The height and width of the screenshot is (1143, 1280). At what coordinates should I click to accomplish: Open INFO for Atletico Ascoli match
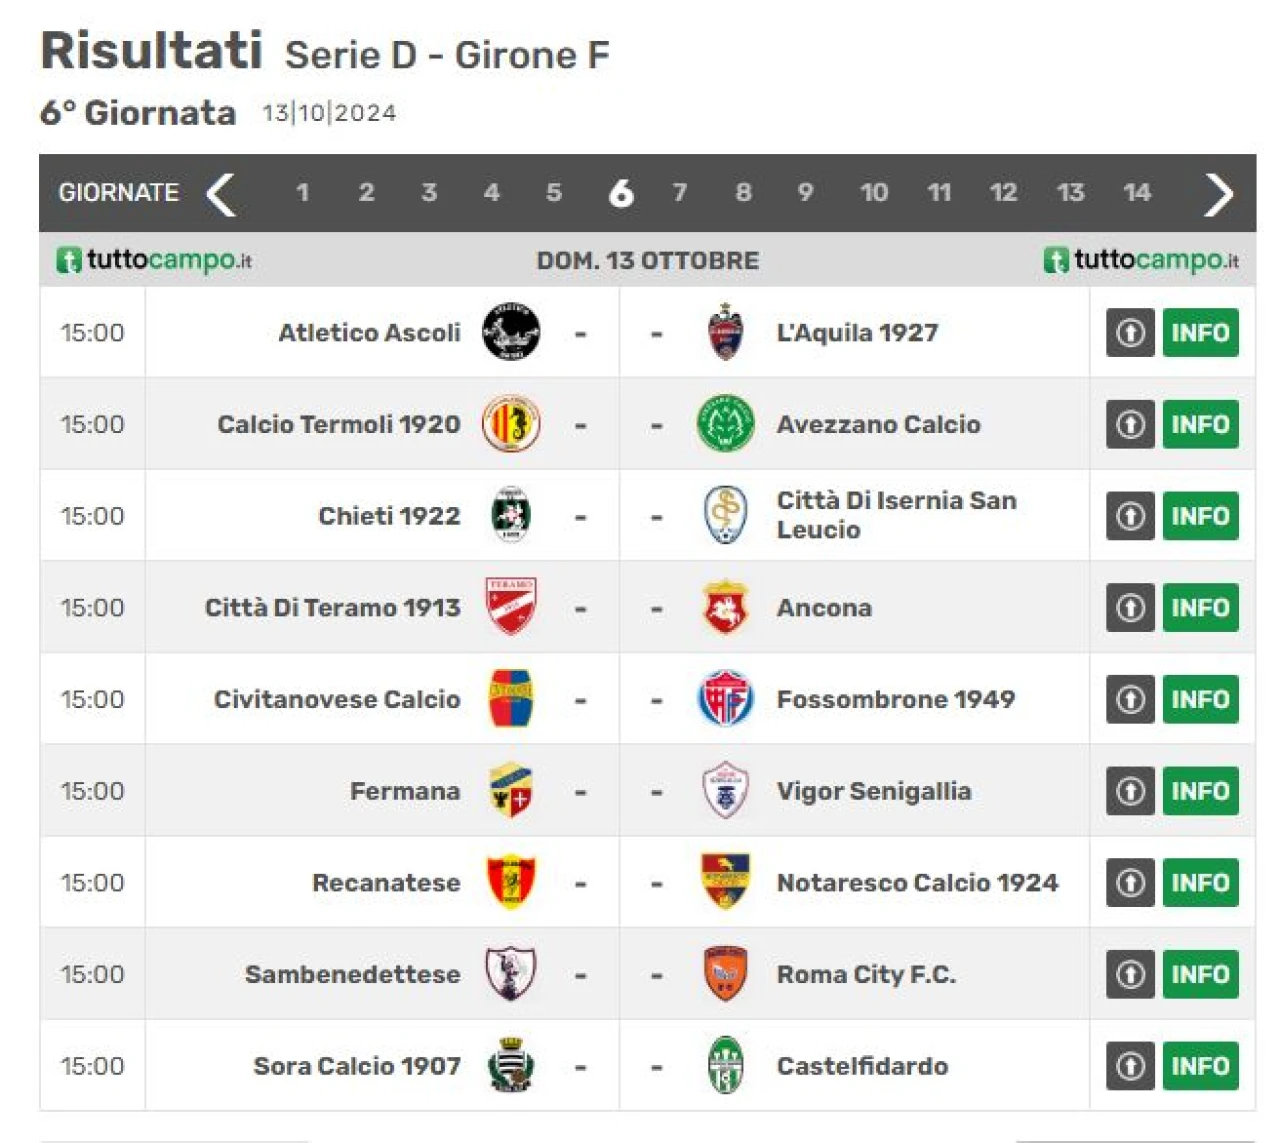[x=1200, y=333]
